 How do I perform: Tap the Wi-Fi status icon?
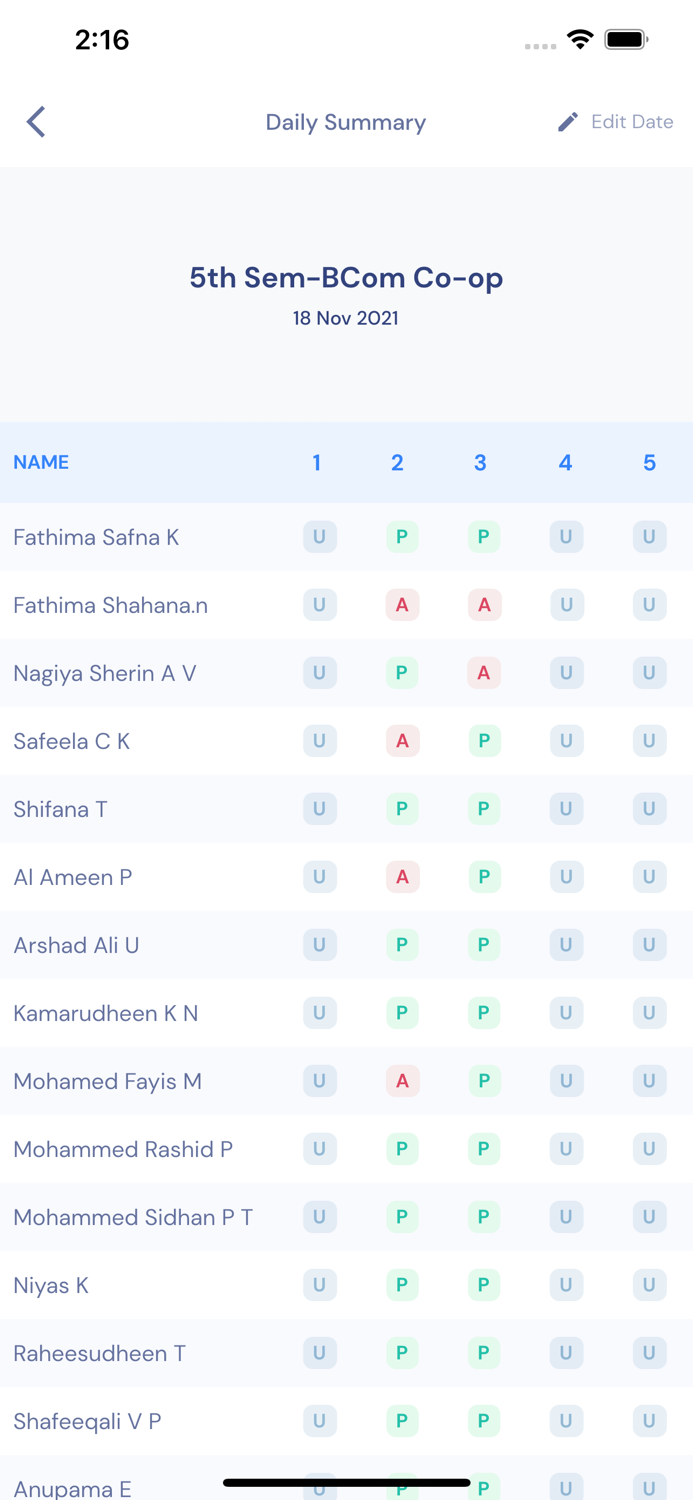point(581,41)
